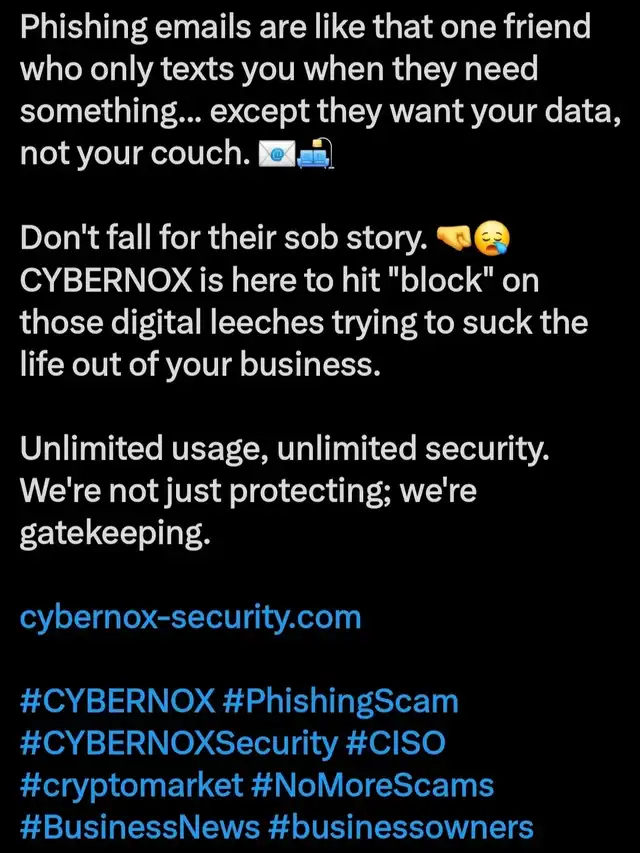This screenshot has width=640, height=853.
Task: Click the envelope email emoji
Action: [x=276, y=154]
